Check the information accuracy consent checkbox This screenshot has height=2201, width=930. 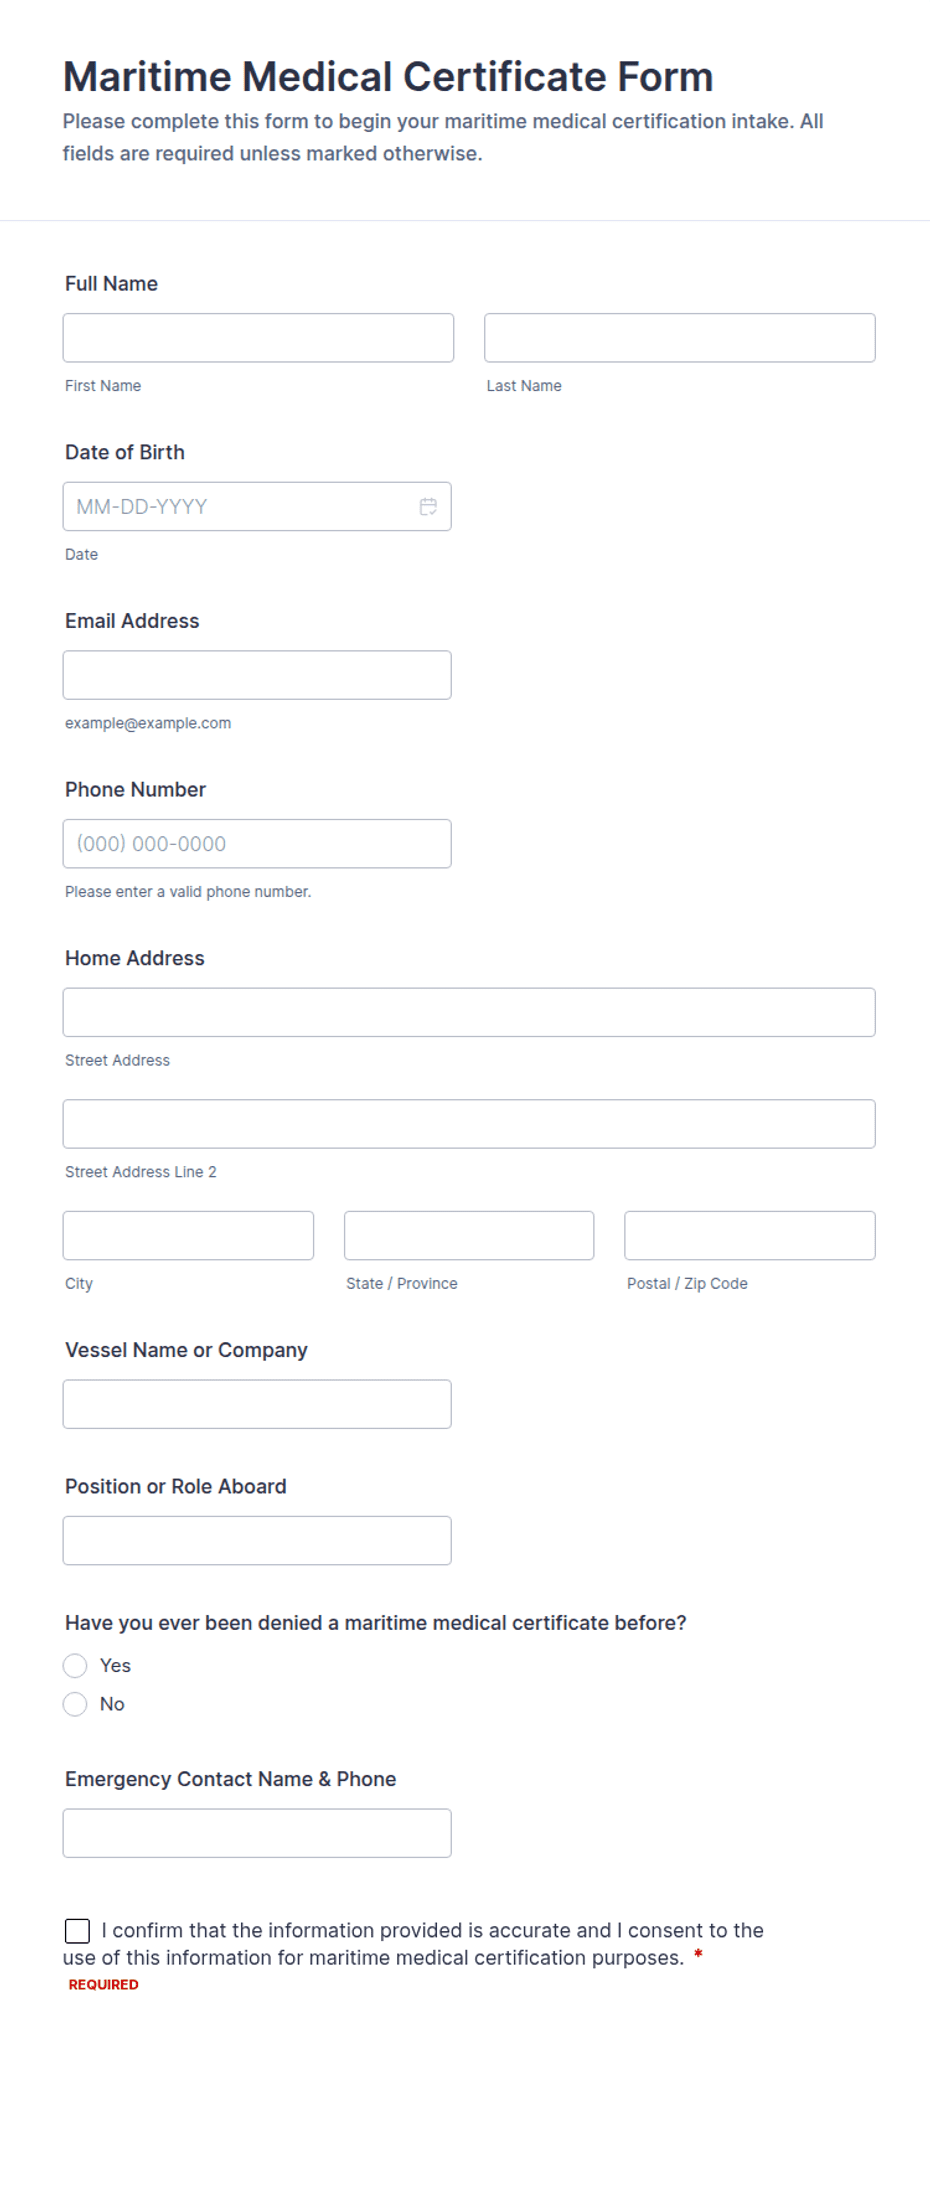pos(77,1931)
